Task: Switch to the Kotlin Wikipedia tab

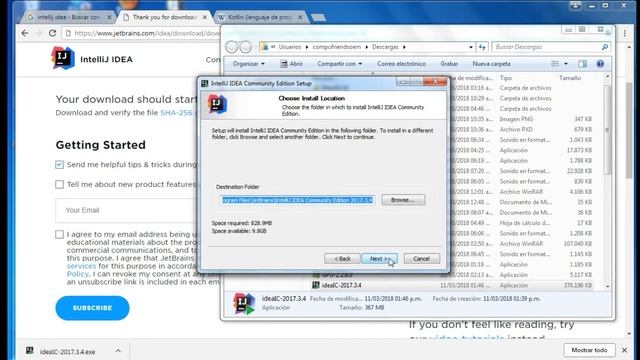Action: coord(260,17)
